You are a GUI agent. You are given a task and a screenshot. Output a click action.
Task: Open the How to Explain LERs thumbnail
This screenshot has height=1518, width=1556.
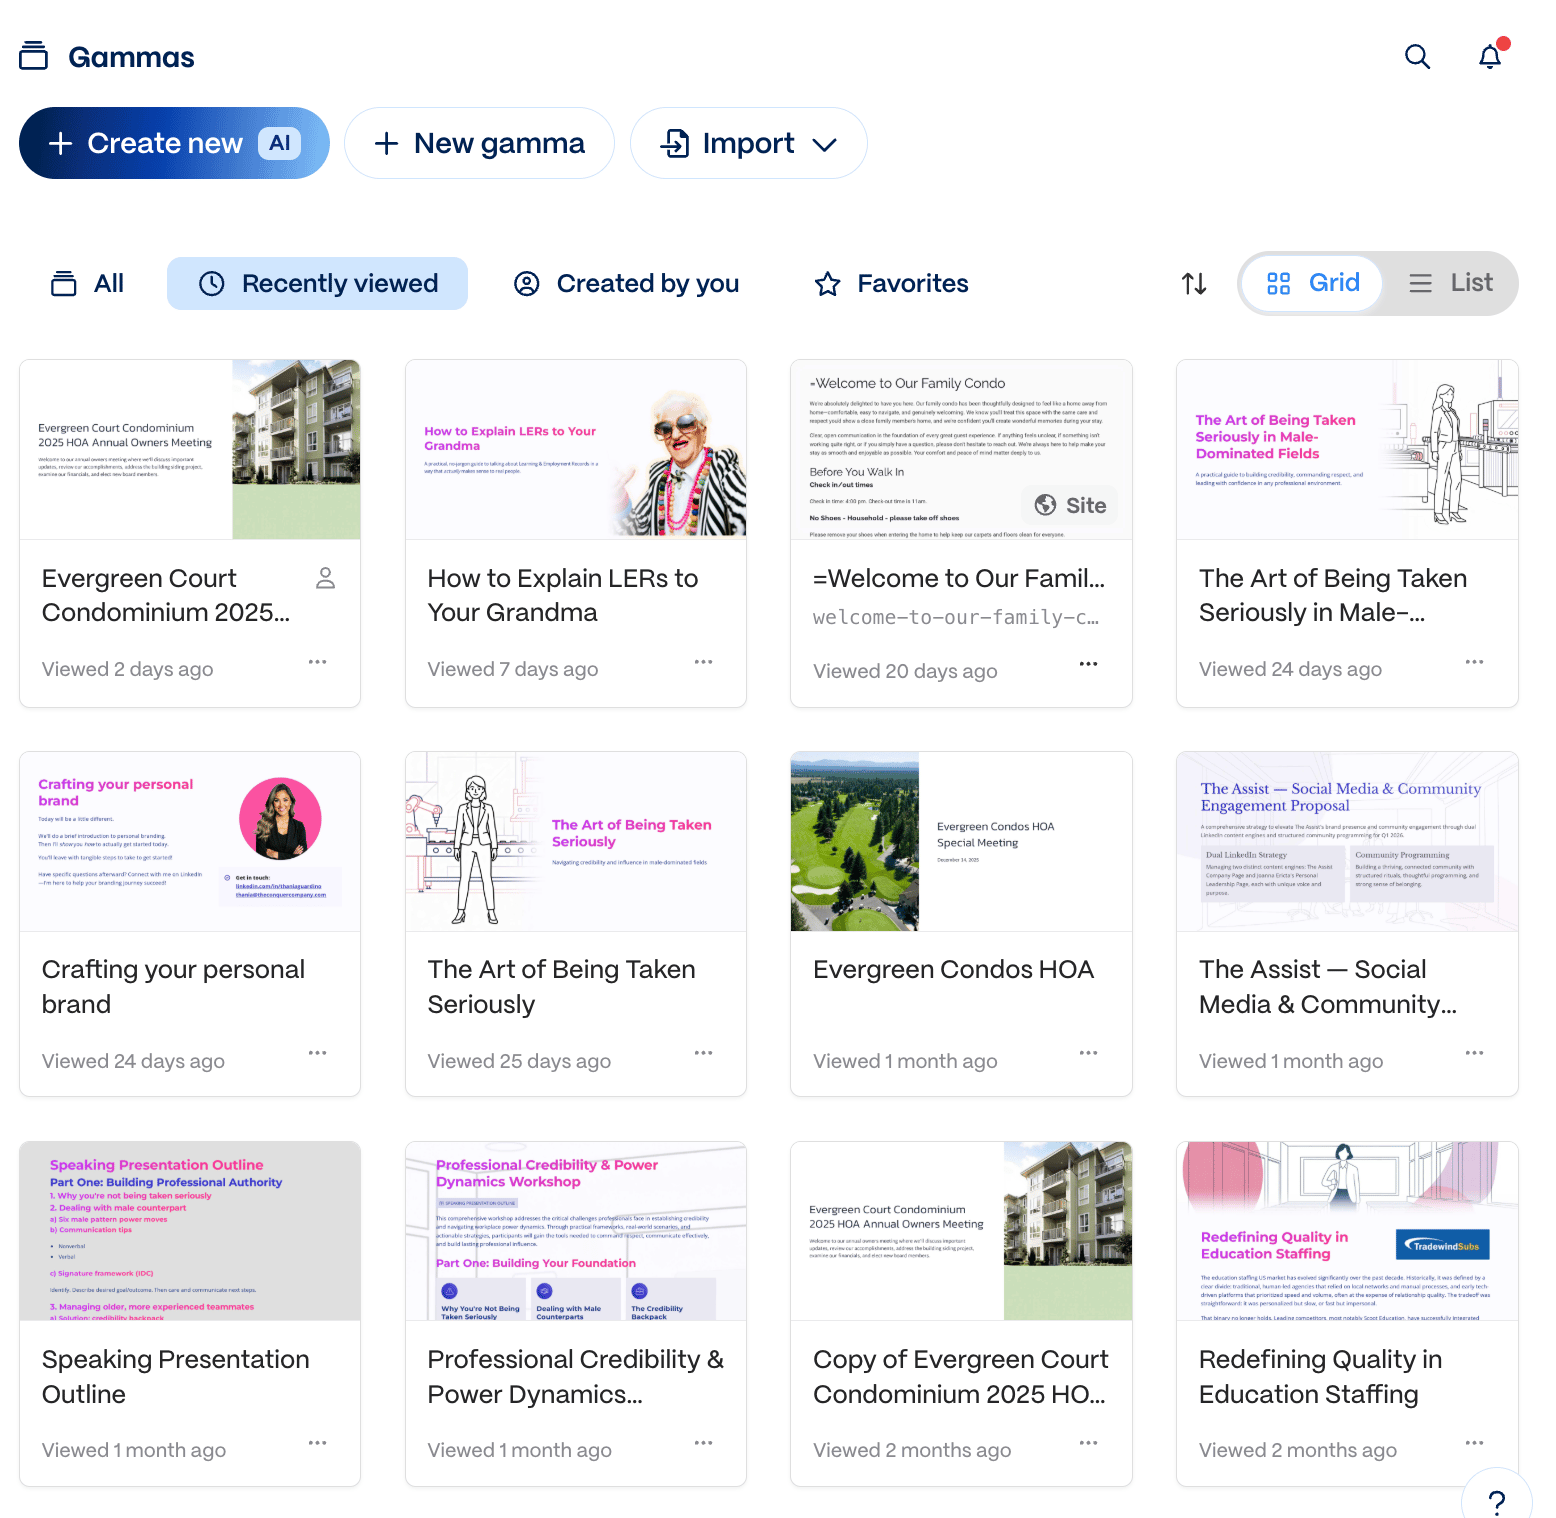[x=576, y=450]
